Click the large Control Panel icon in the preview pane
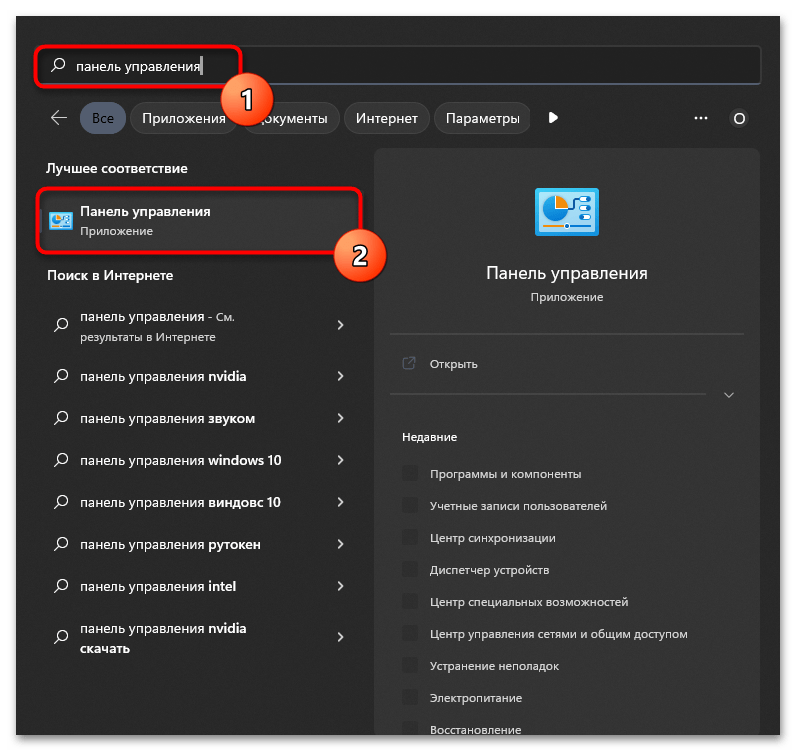The width and height of the screenshot is (796, 751). click(x=567, y=212)
